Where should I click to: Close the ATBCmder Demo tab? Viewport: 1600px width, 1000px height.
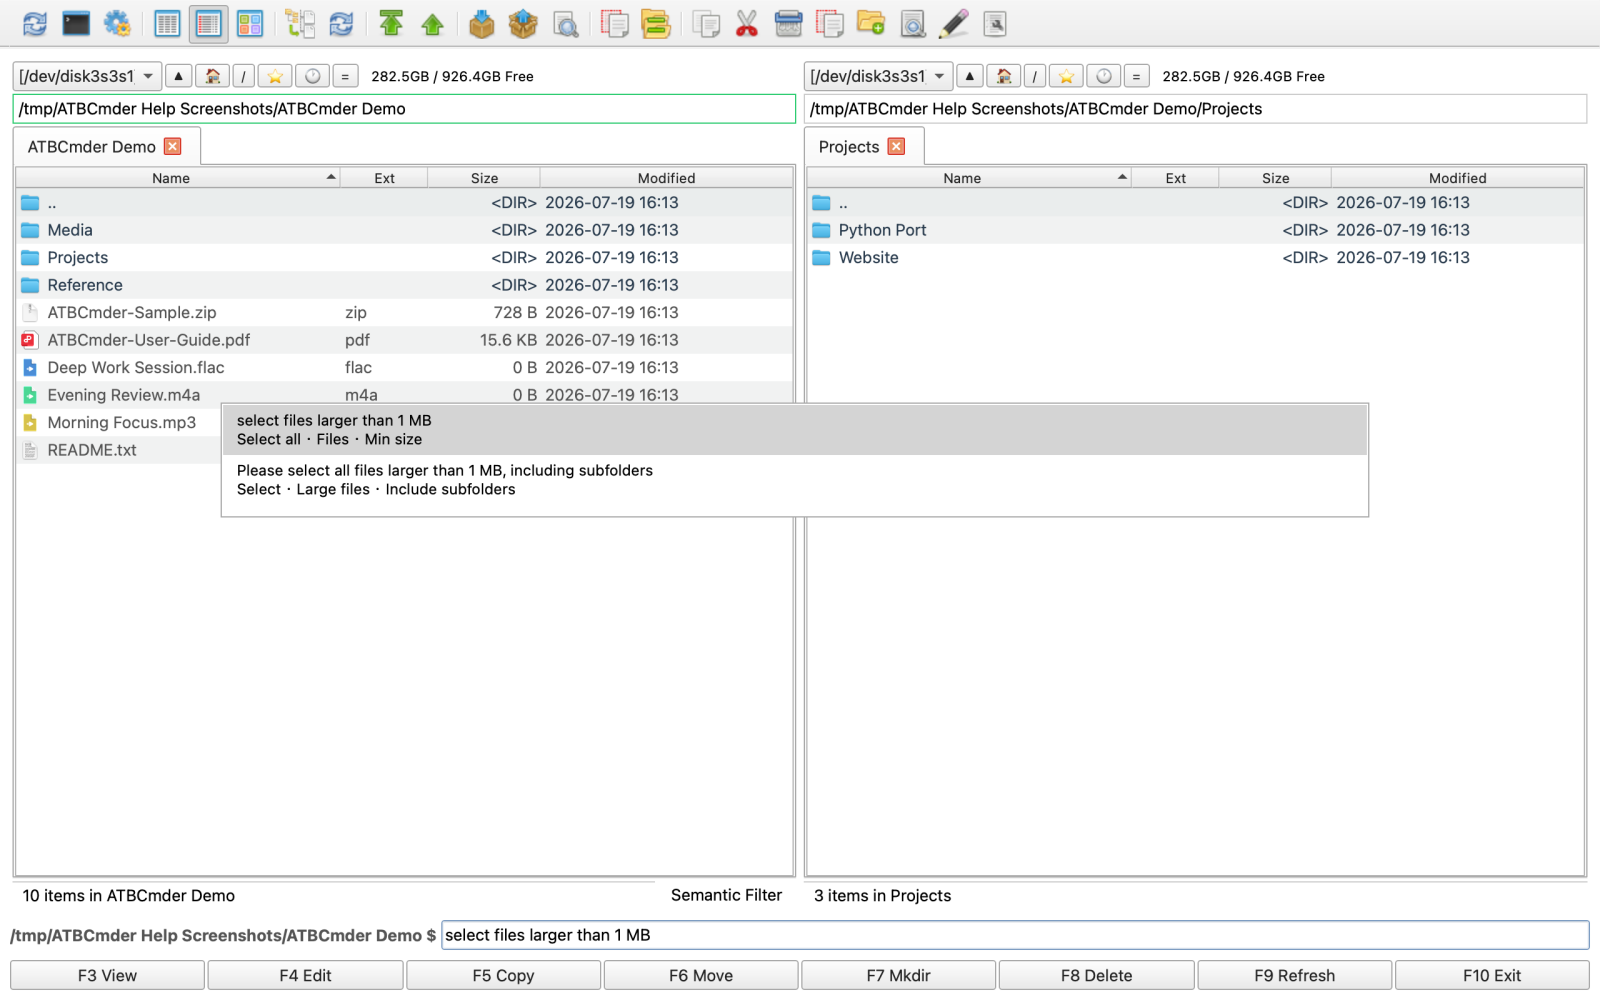173,147
